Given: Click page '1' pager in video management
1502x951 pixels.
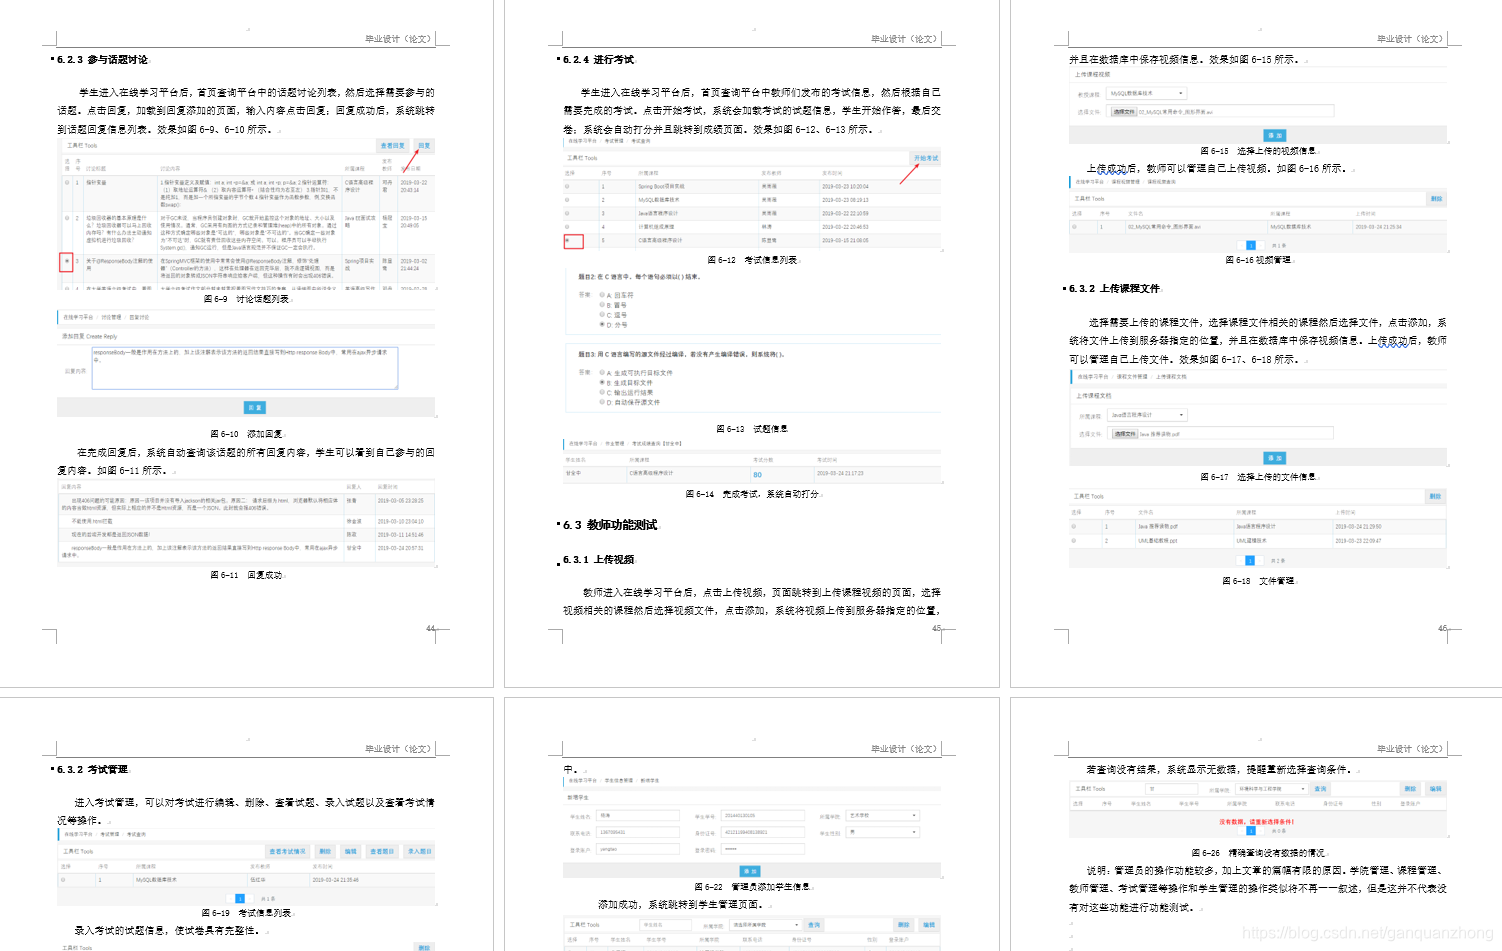Looking at the screenshot, I should coord(1250,245).
